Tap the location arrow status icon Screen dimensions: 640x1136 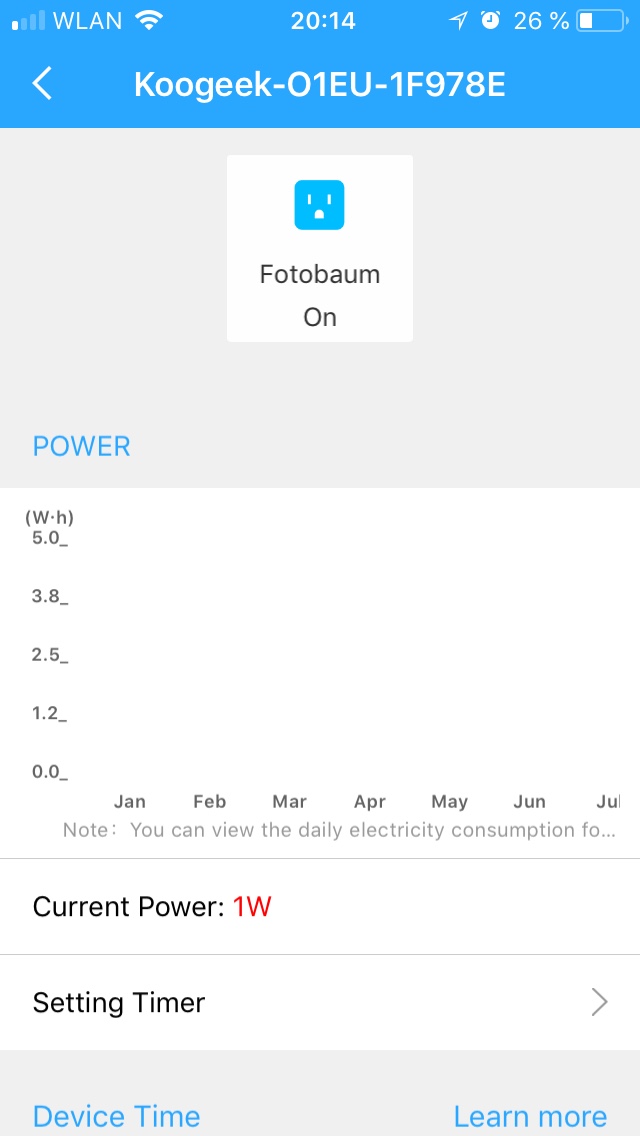[x=458, y=20]
